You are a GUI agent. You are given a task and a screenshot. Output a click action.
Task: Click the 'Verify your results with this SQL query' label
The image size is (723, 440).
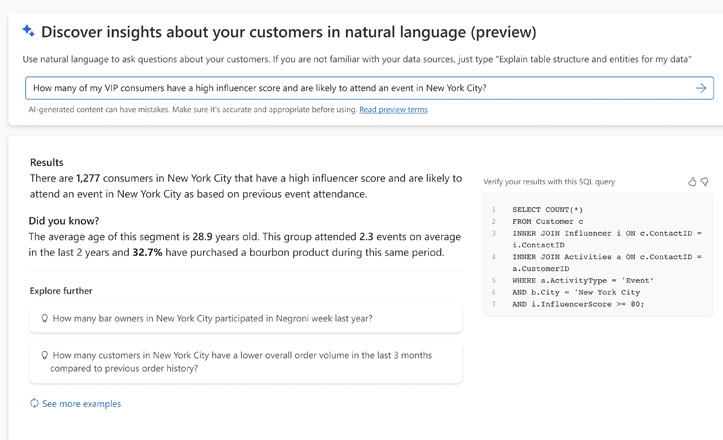coord(549,182)
